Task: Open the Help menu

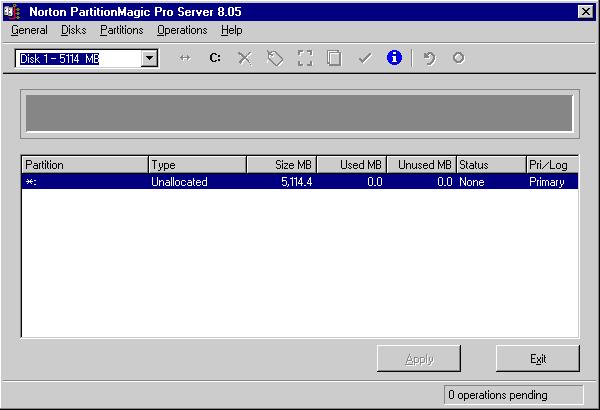Action: [x=232, y=30]
